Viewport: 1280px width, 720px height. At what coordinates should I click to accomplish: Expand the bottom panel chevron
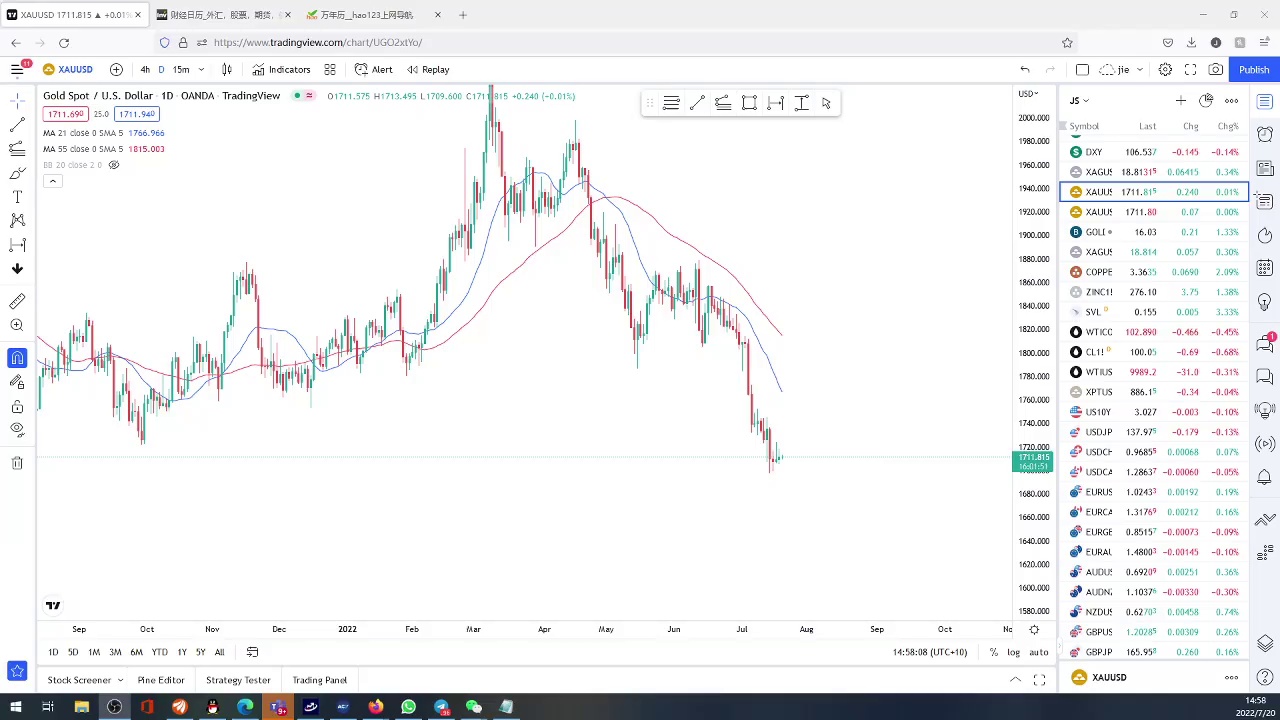[1015, 680]
